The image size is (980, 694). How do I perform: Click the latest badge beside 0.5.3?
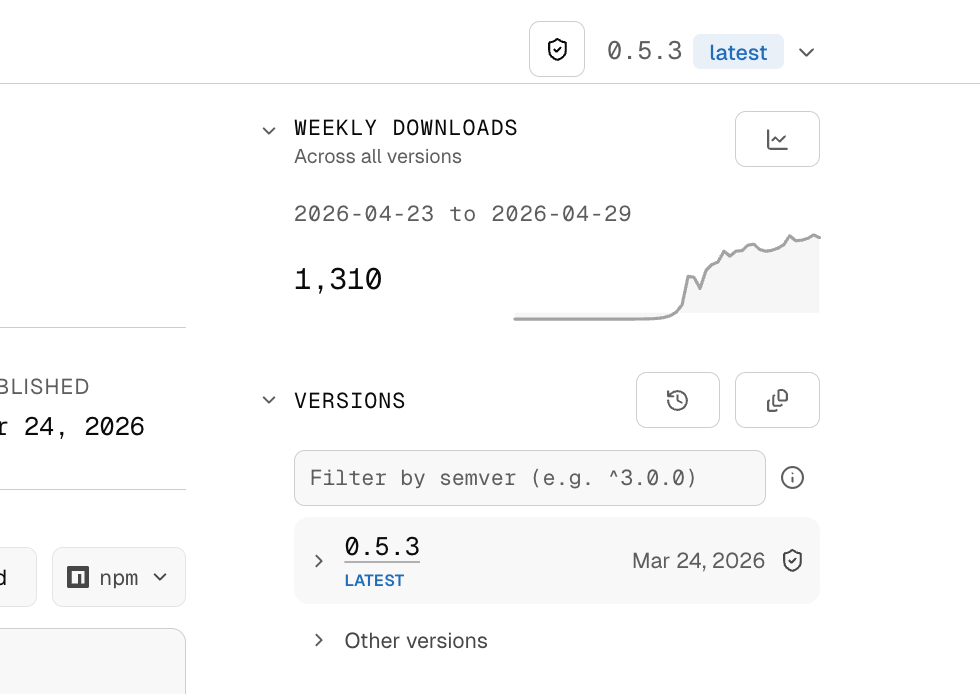tap(738, 51)
